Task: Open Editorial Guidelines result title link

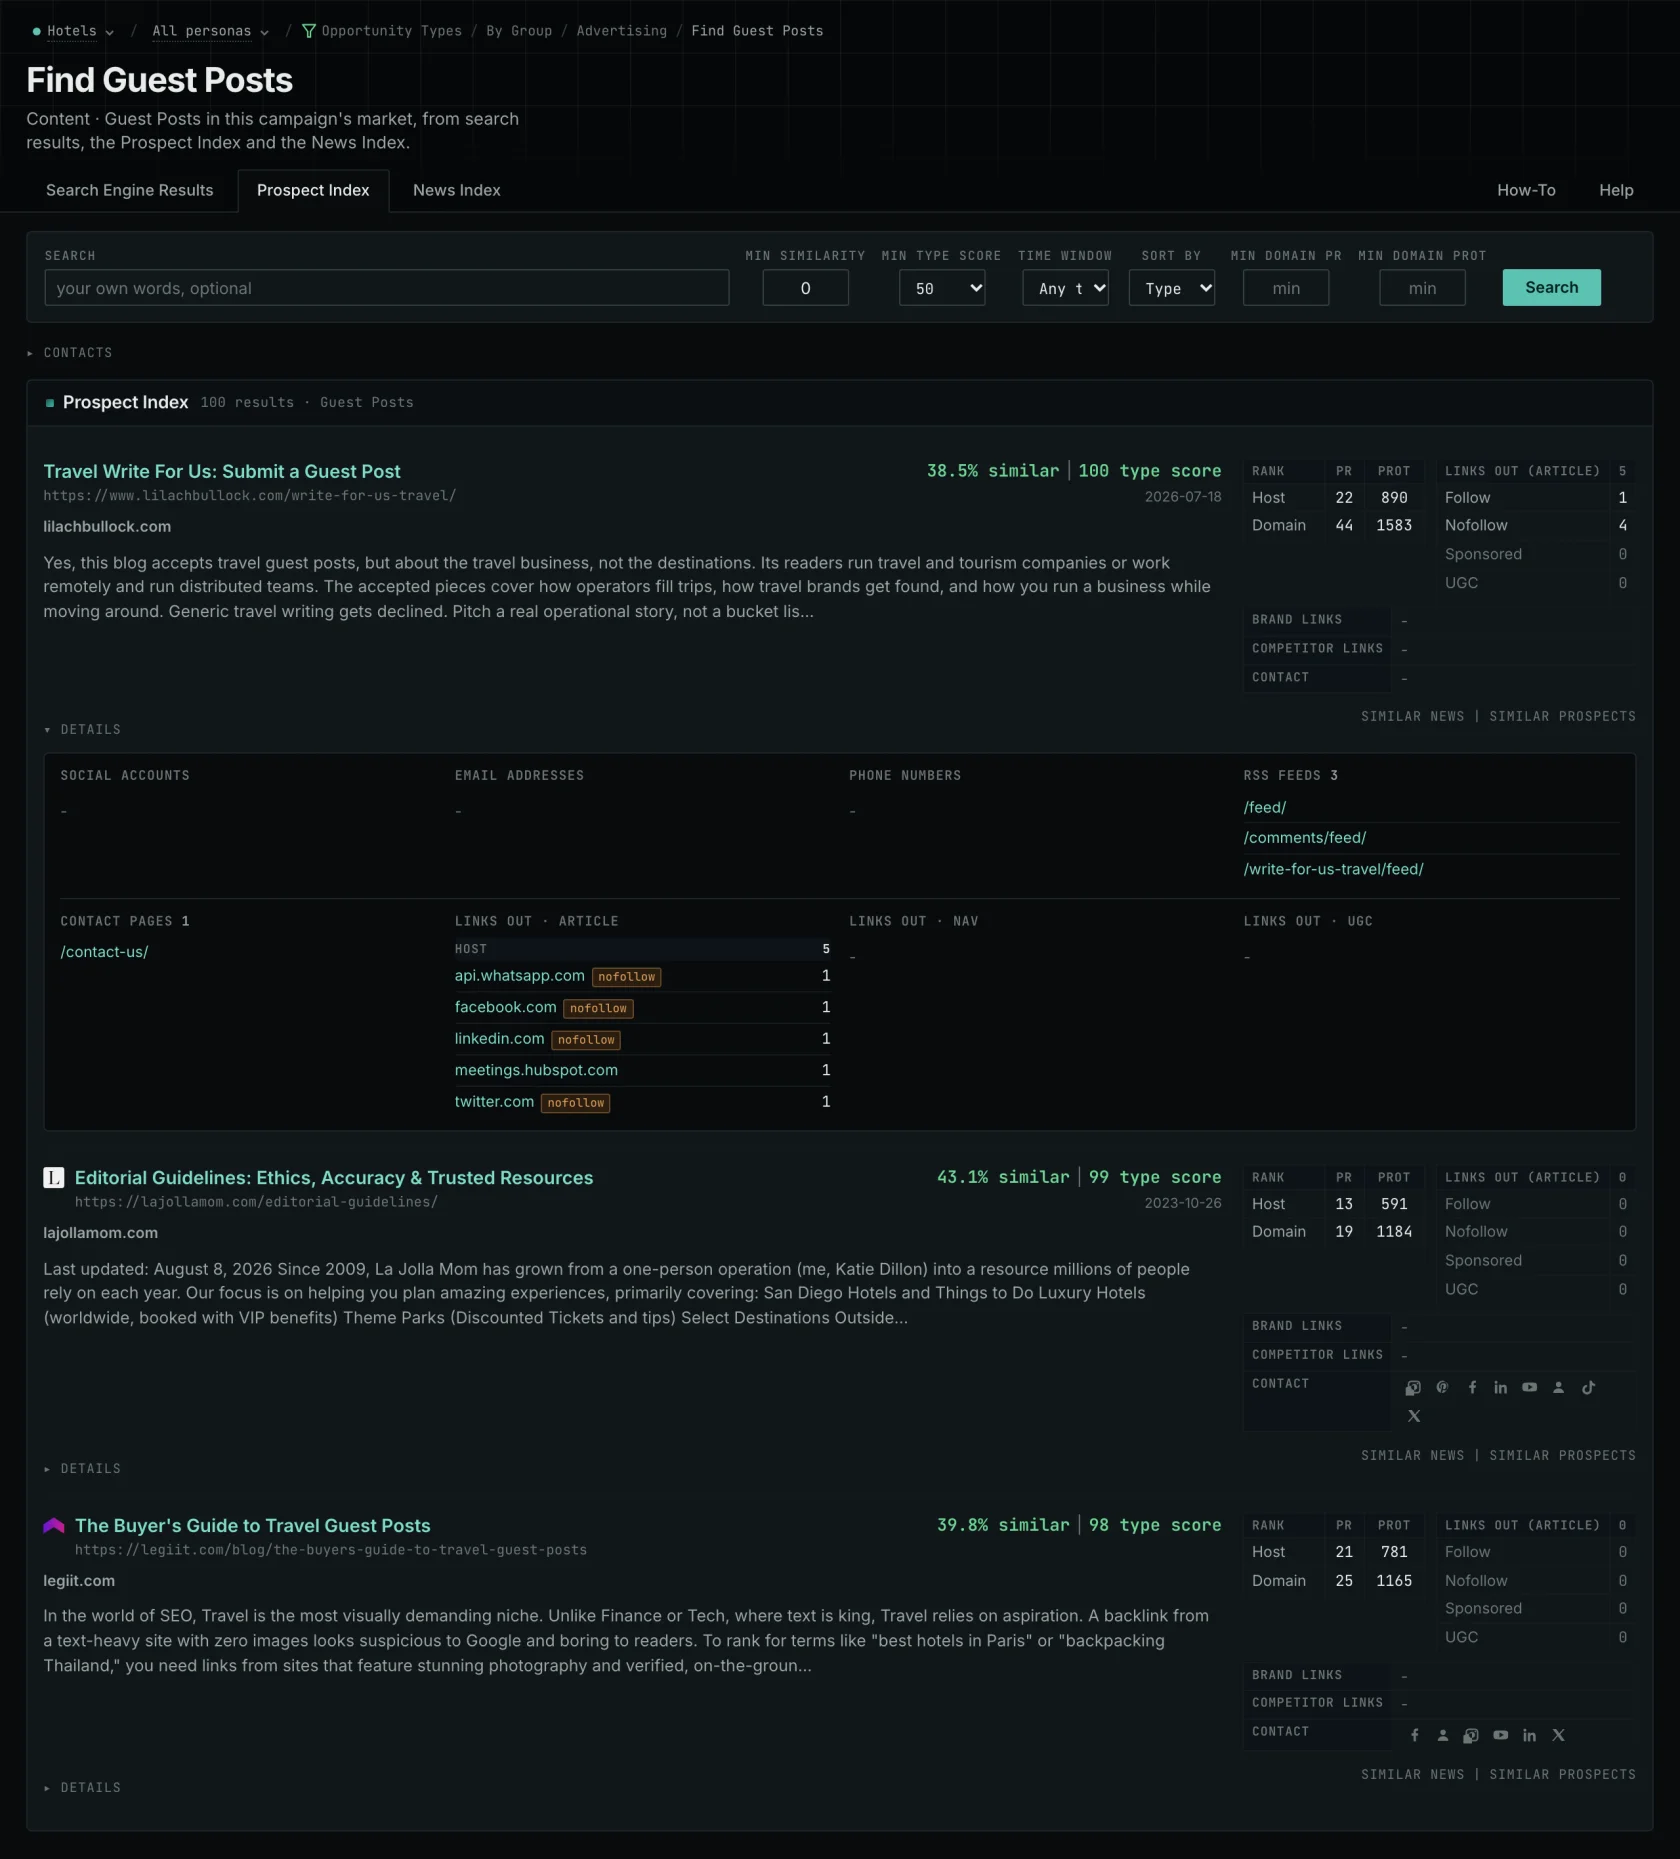Action: pos(334,1178)
